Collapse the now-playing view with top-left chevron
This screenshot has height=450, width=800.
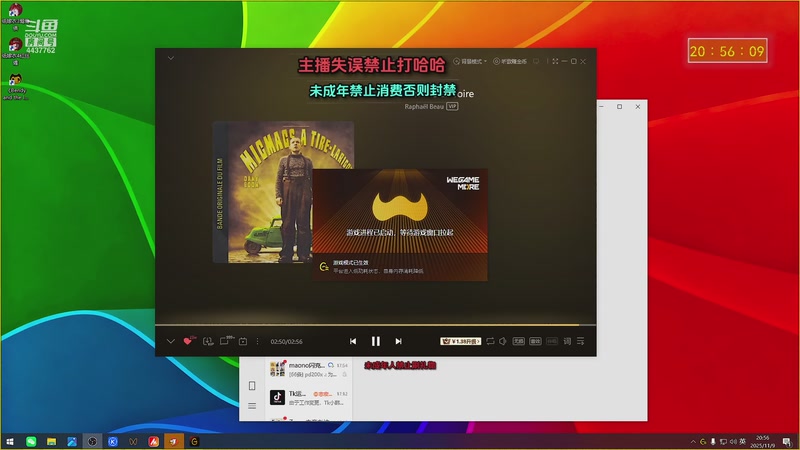tap(171, 58)
